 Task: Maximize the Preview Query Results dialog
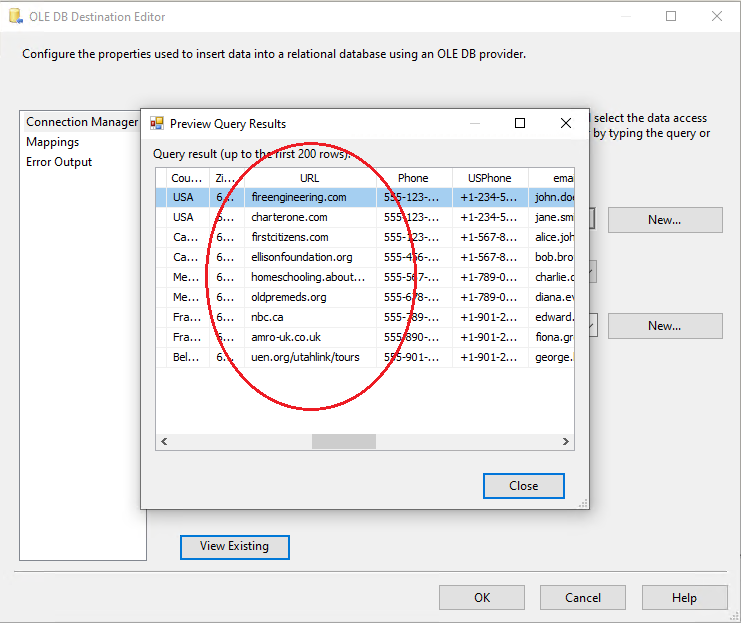[520, 124]
